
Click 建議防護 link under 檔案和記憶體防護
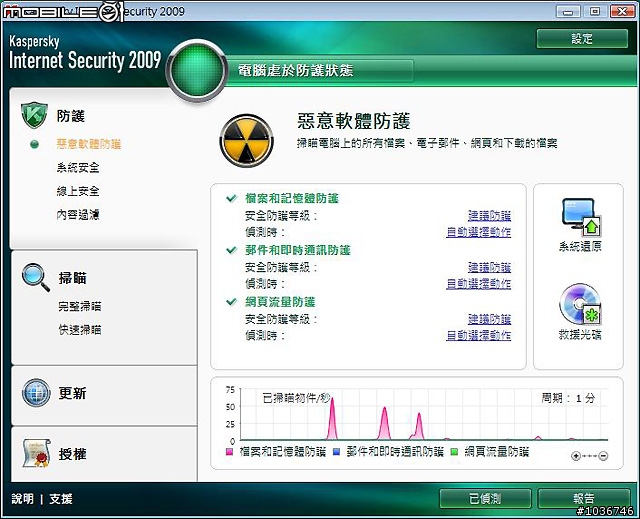[489, 215]
